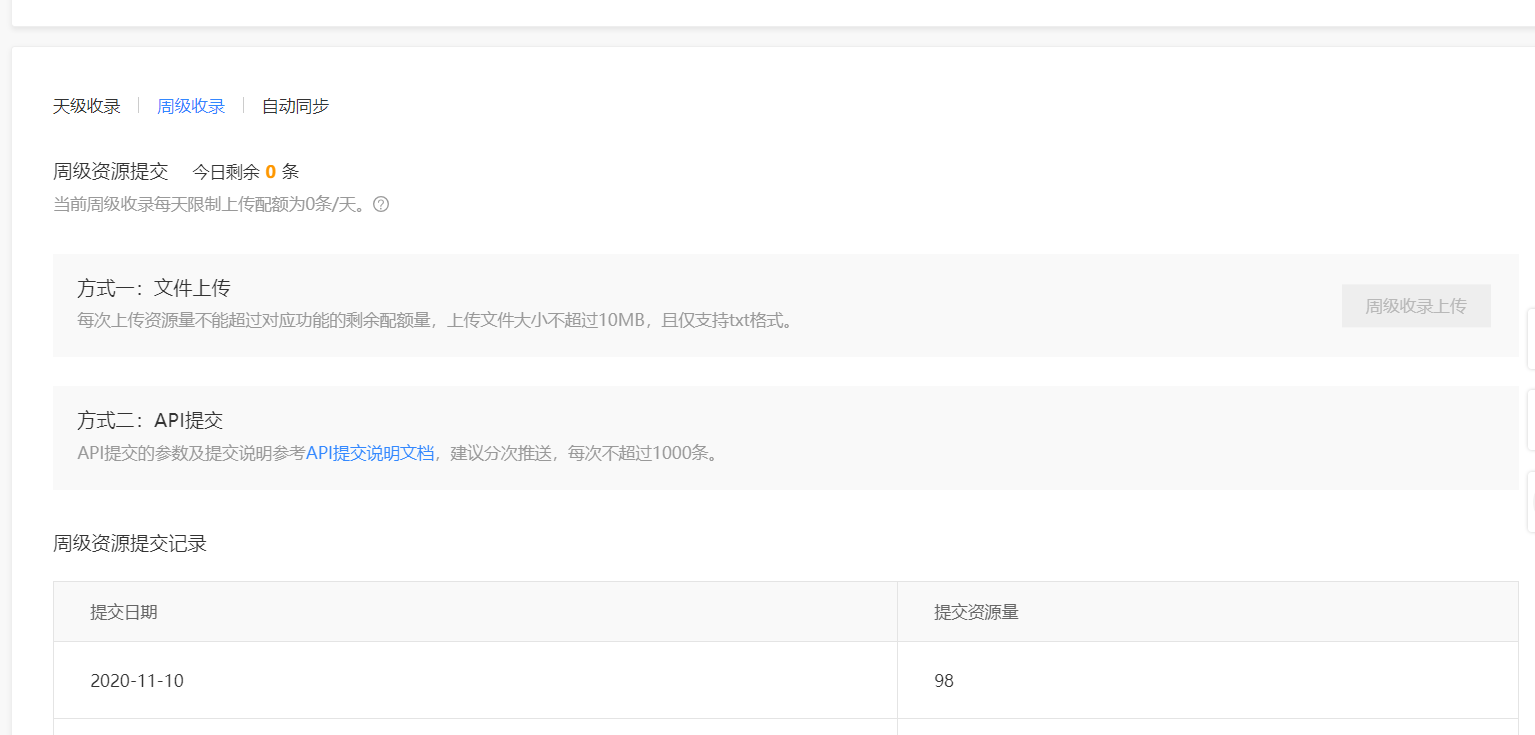
Task: Click the bottom floating widget on the right edge
Action: (x=1530, y=501)
